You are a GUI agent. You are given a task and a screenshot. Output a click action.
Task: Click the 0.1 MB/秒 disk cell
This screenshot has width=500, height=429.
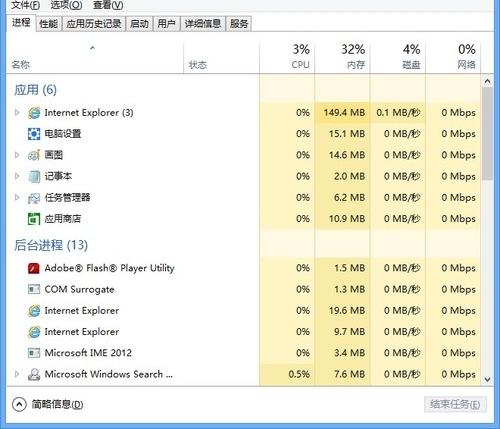398,113
